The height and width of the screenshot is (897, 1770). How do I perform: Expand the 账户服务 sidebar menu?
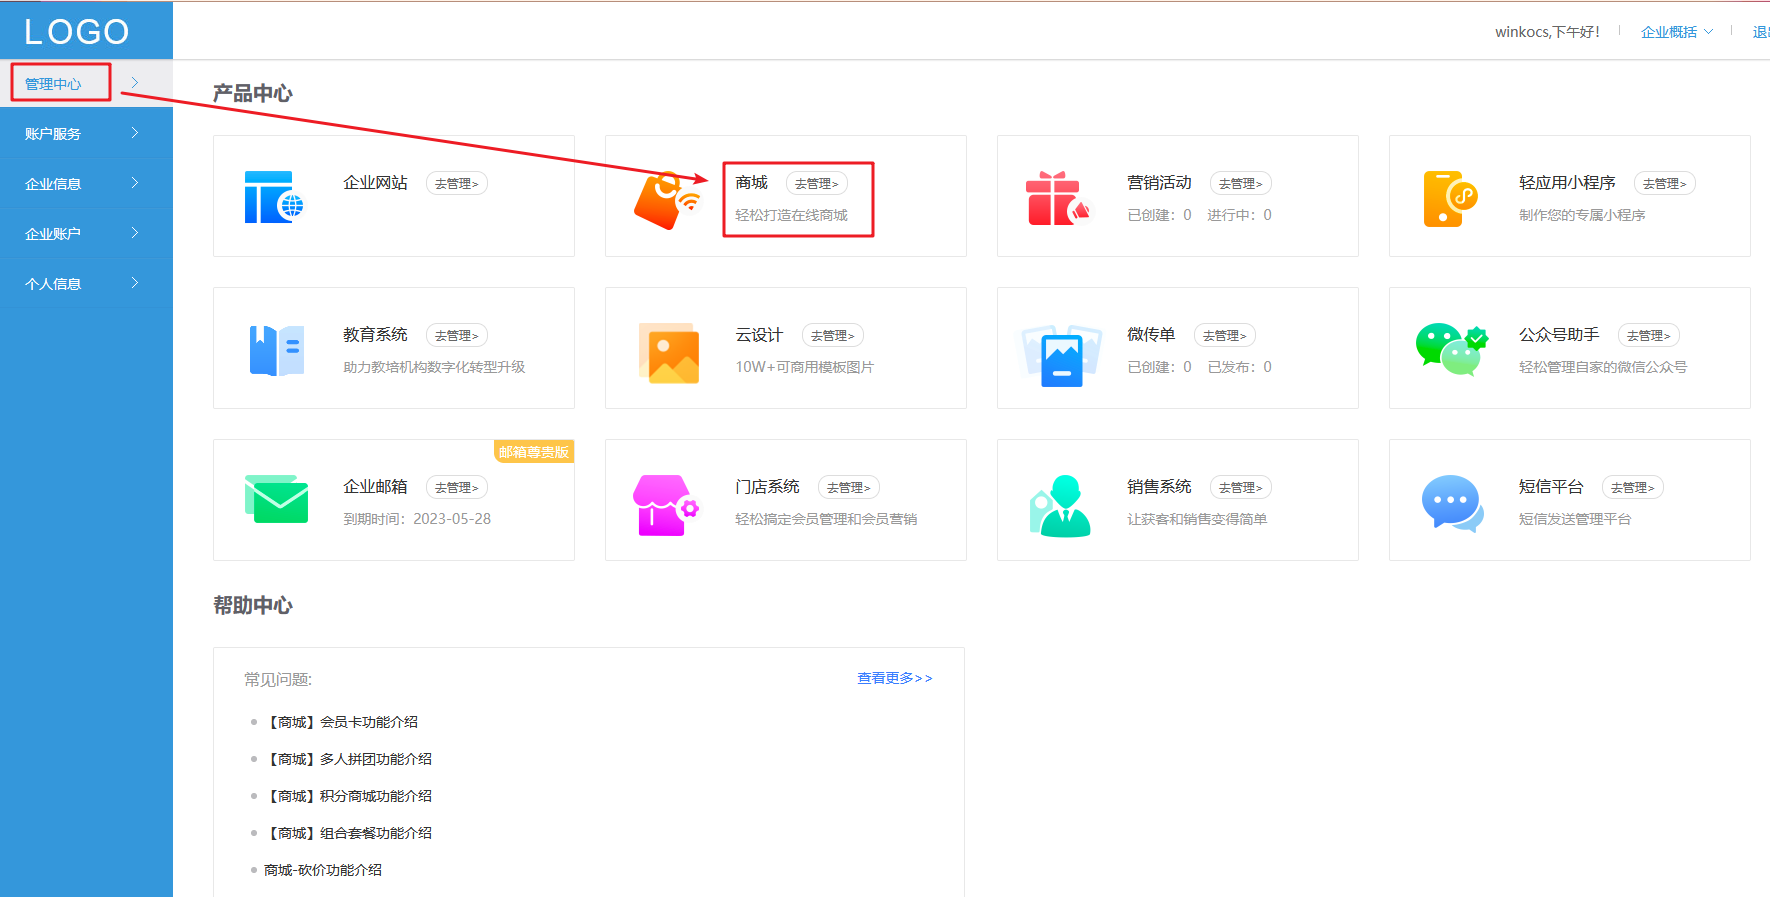point(86,133)
